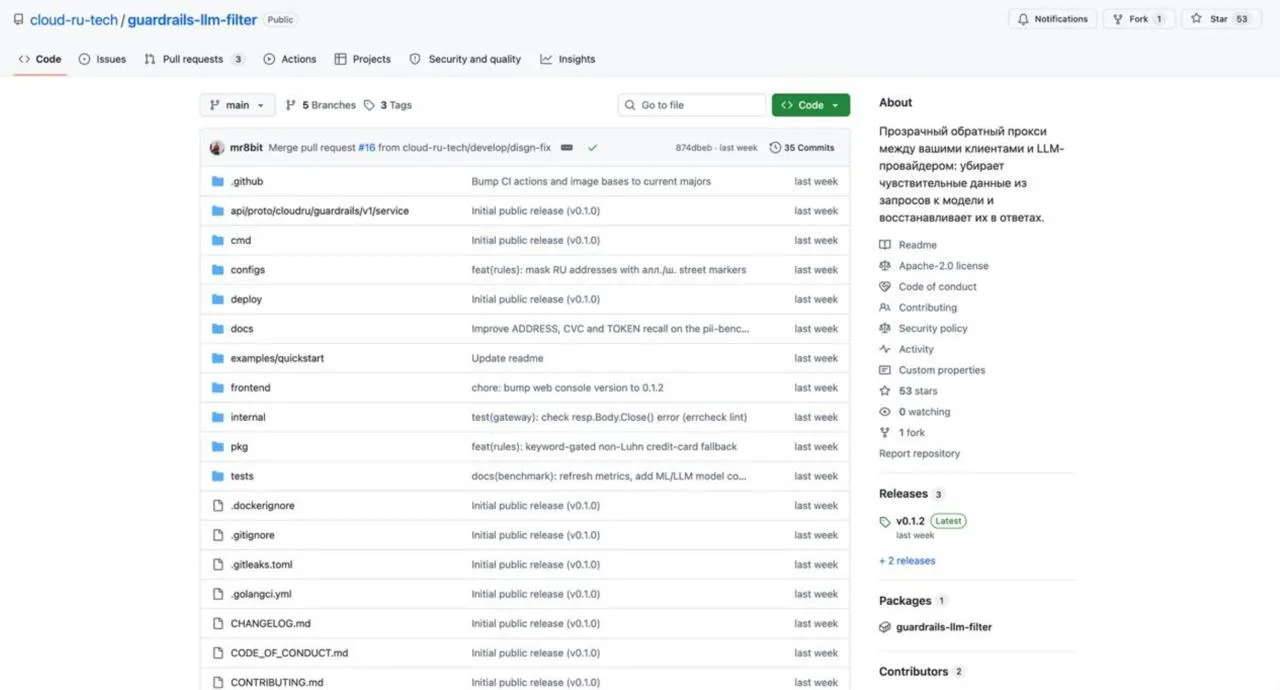The width and height of the screenshot is (1280, 690).
Task: Open commit 'Bump CI actions and image bases'
Action: 591,182
